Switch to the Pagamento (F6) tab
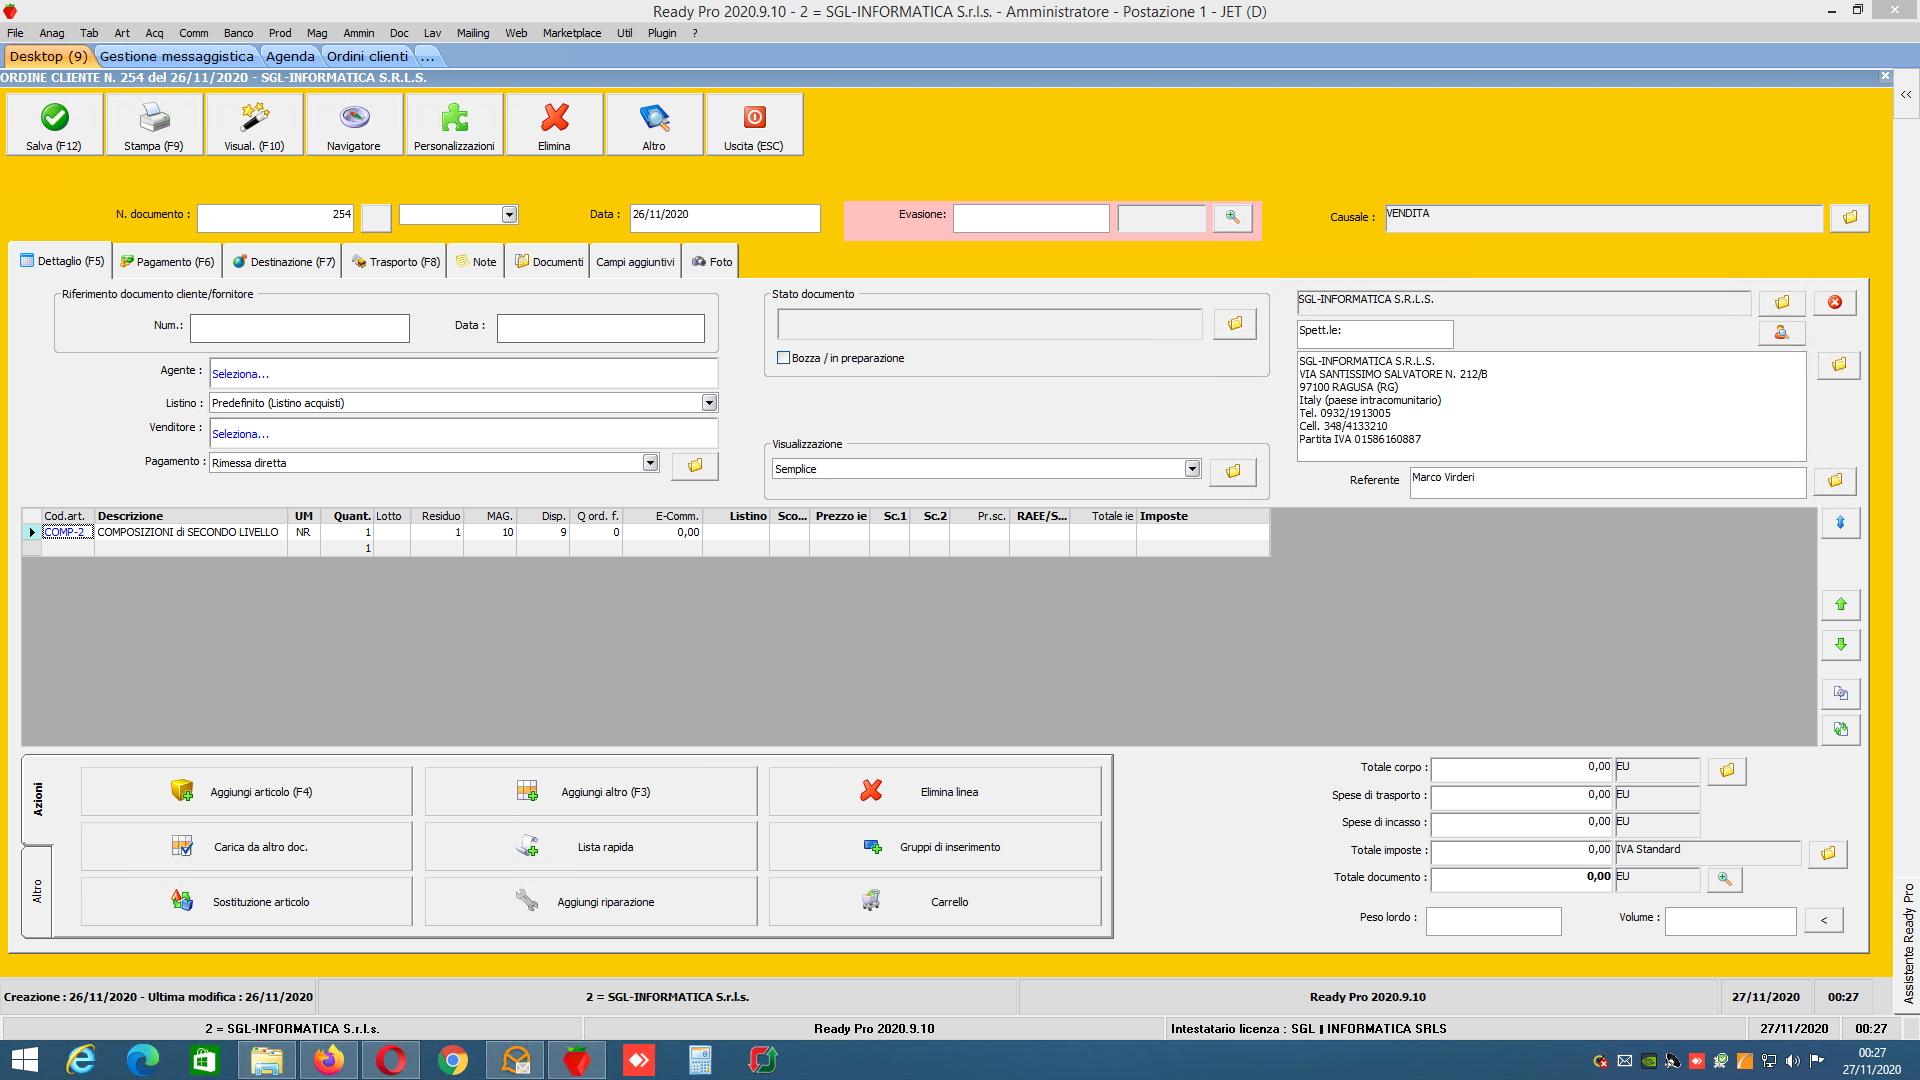1920x1080 pixels. pyautogui.click(x=167, y=262)
